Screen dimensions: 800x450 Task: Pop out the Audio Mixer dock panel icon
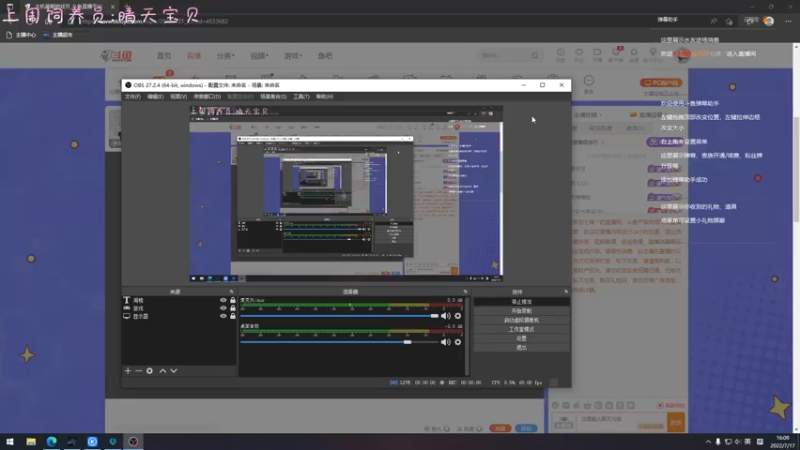[465, 292]
